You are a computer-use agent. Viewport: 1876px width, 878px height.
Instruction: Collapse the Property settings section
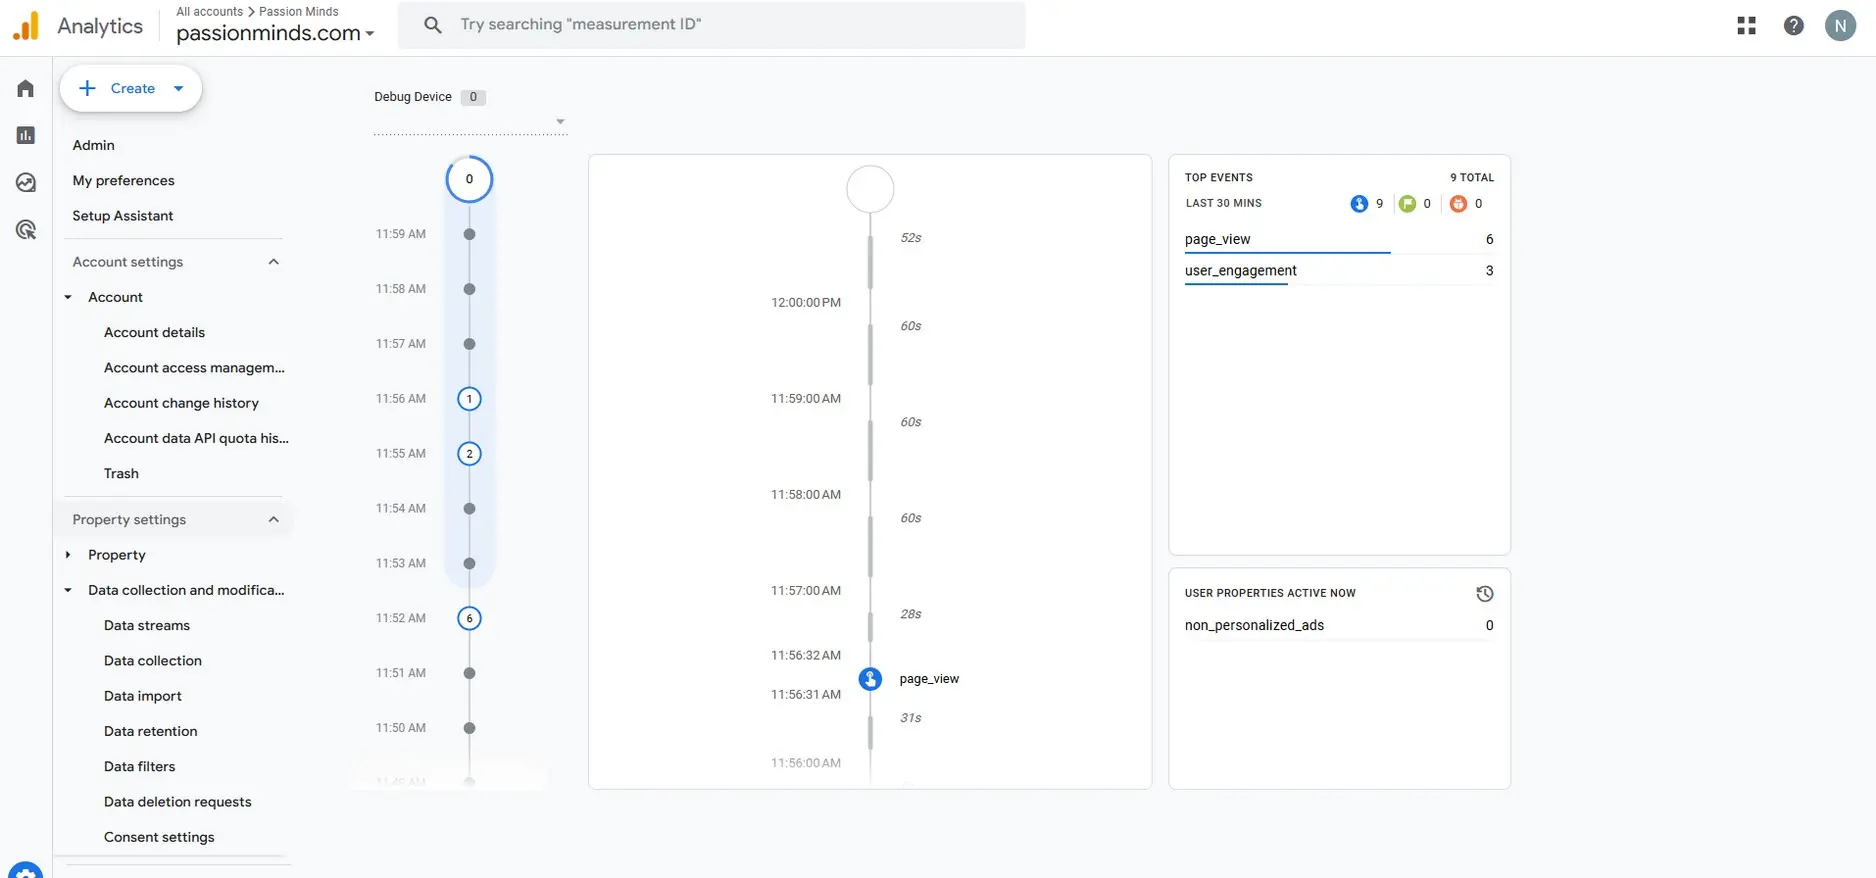273,520
